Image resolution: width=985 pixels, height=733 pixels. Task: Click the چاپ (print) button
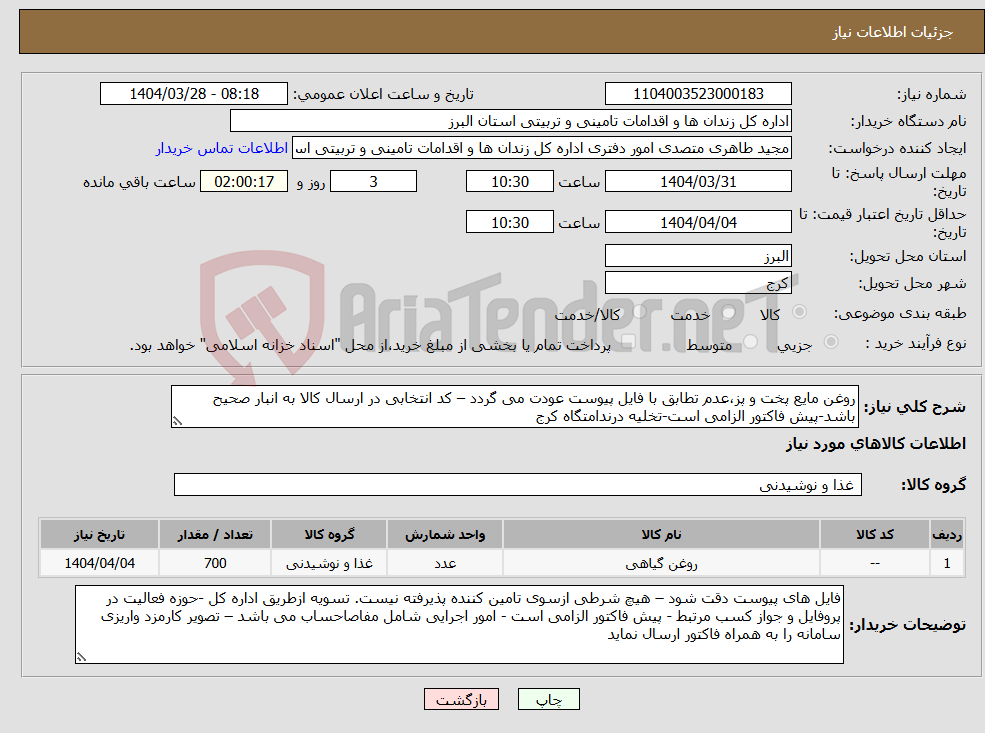548,699
